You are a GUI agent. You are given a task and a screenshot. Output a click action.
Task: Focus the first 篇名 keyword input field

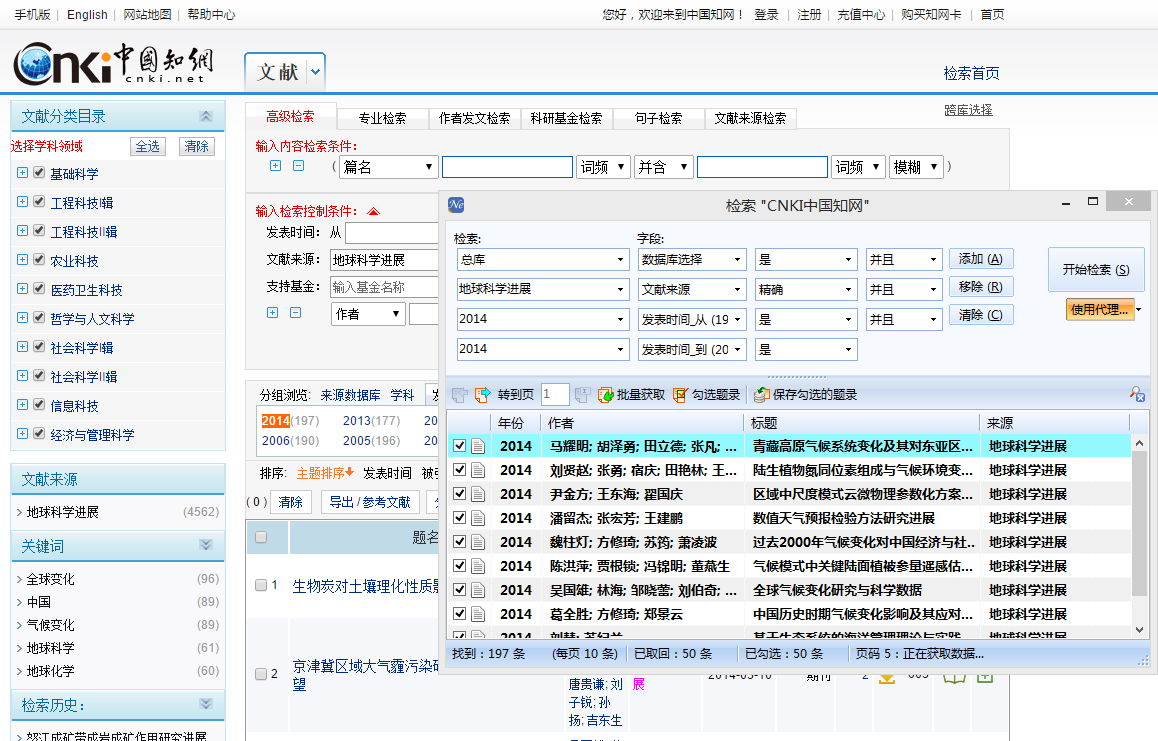pyautogui.click(x=507, y=167)
